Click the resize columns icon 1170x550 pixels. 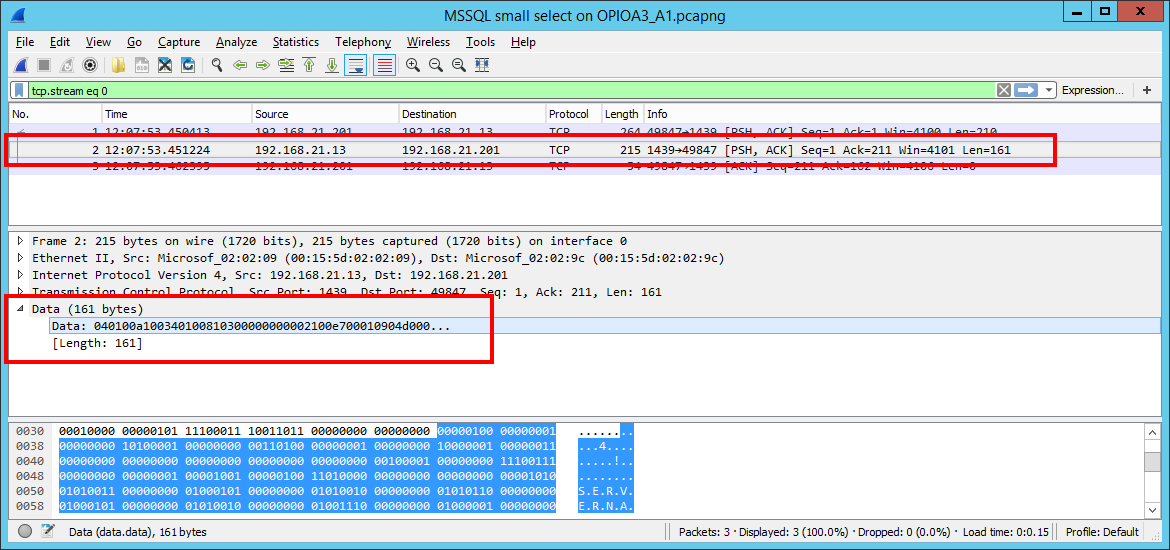pos(482,65)
